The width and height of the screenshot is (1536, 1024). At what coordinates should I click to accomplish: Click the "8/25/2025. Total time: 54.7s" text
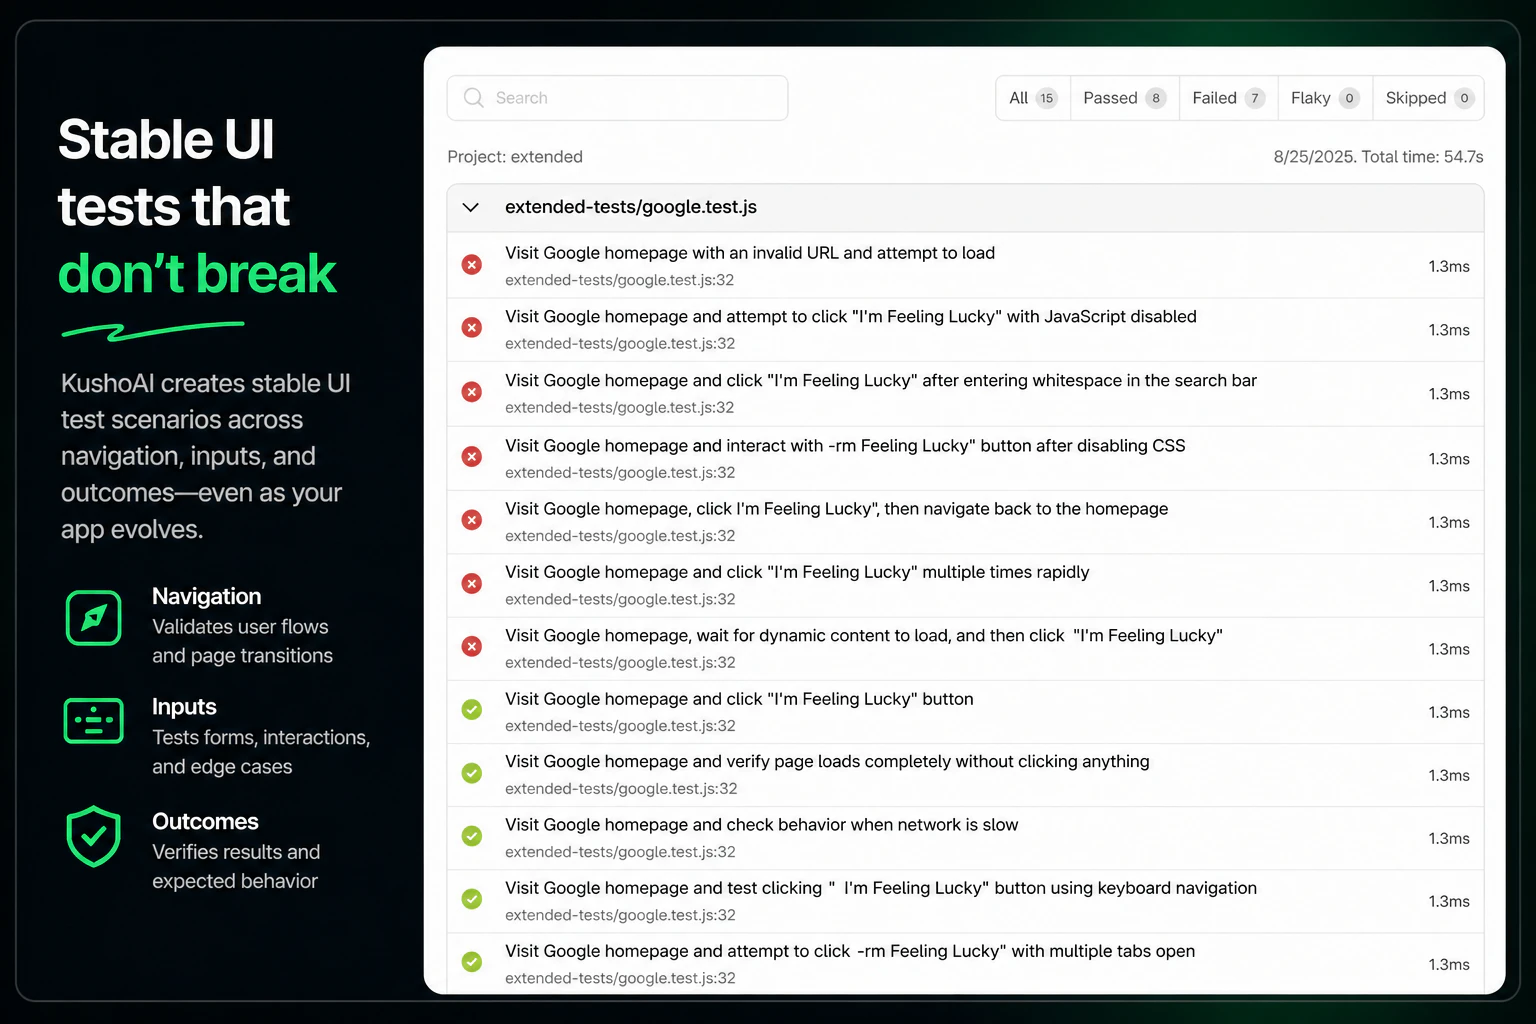click(1378, 157)
